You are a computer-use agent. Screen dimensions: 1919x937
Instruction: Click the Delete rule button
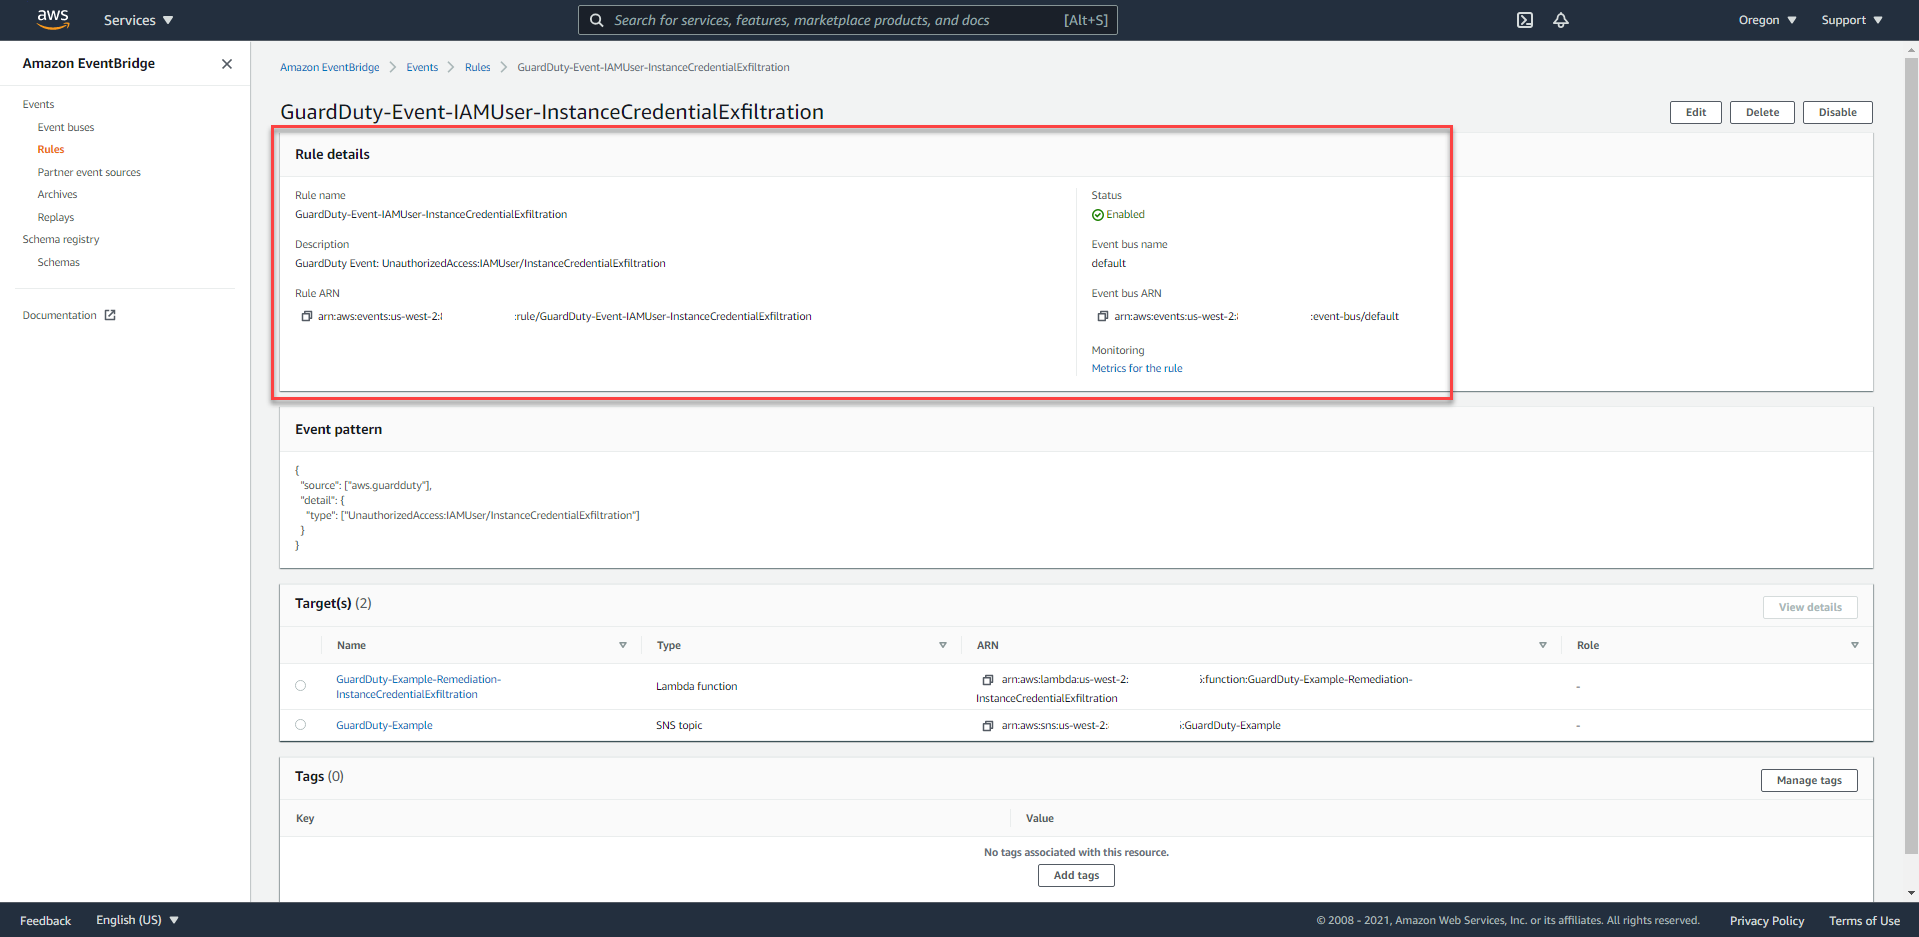tap(1762, 112)
